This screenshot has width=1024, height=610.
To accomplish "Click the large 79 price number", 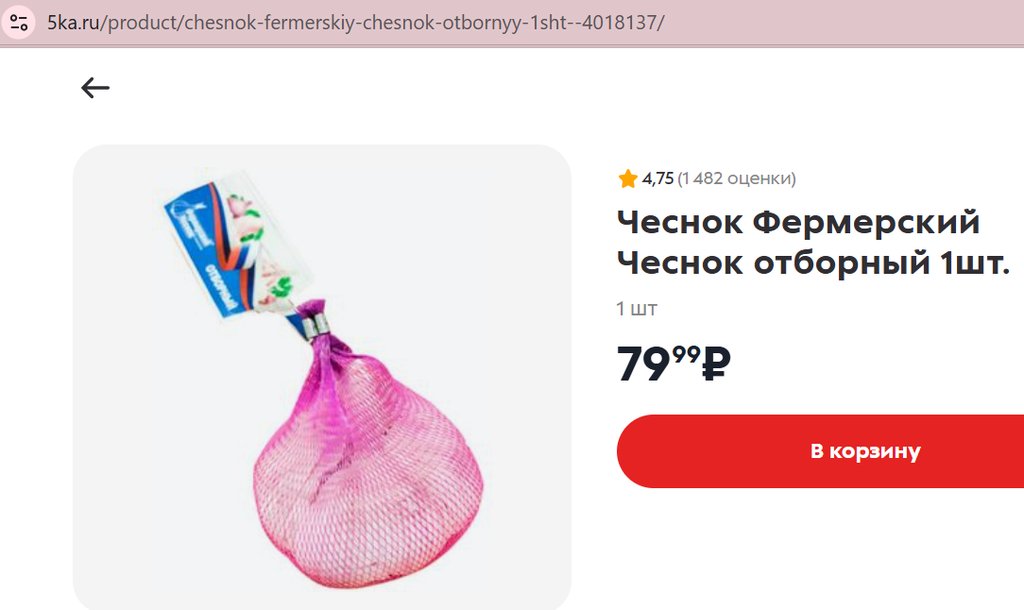I will [644, 364].
